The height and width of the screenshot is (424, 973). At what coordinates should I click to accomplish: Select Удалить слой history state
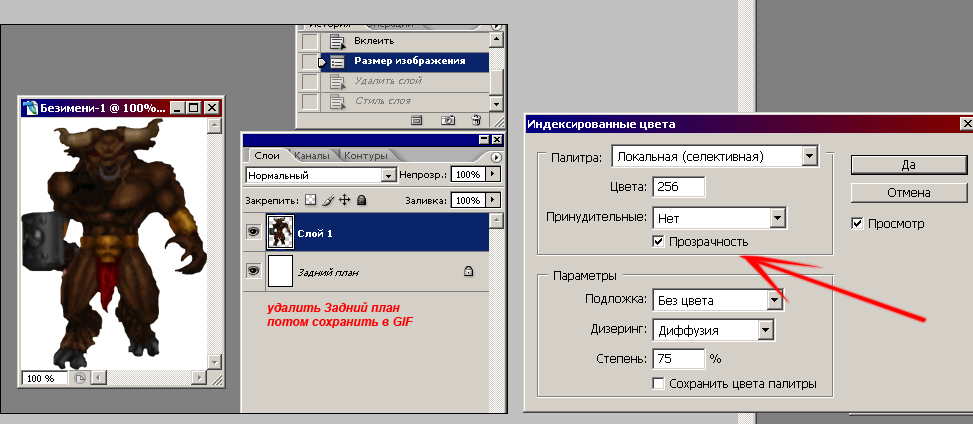404,81
